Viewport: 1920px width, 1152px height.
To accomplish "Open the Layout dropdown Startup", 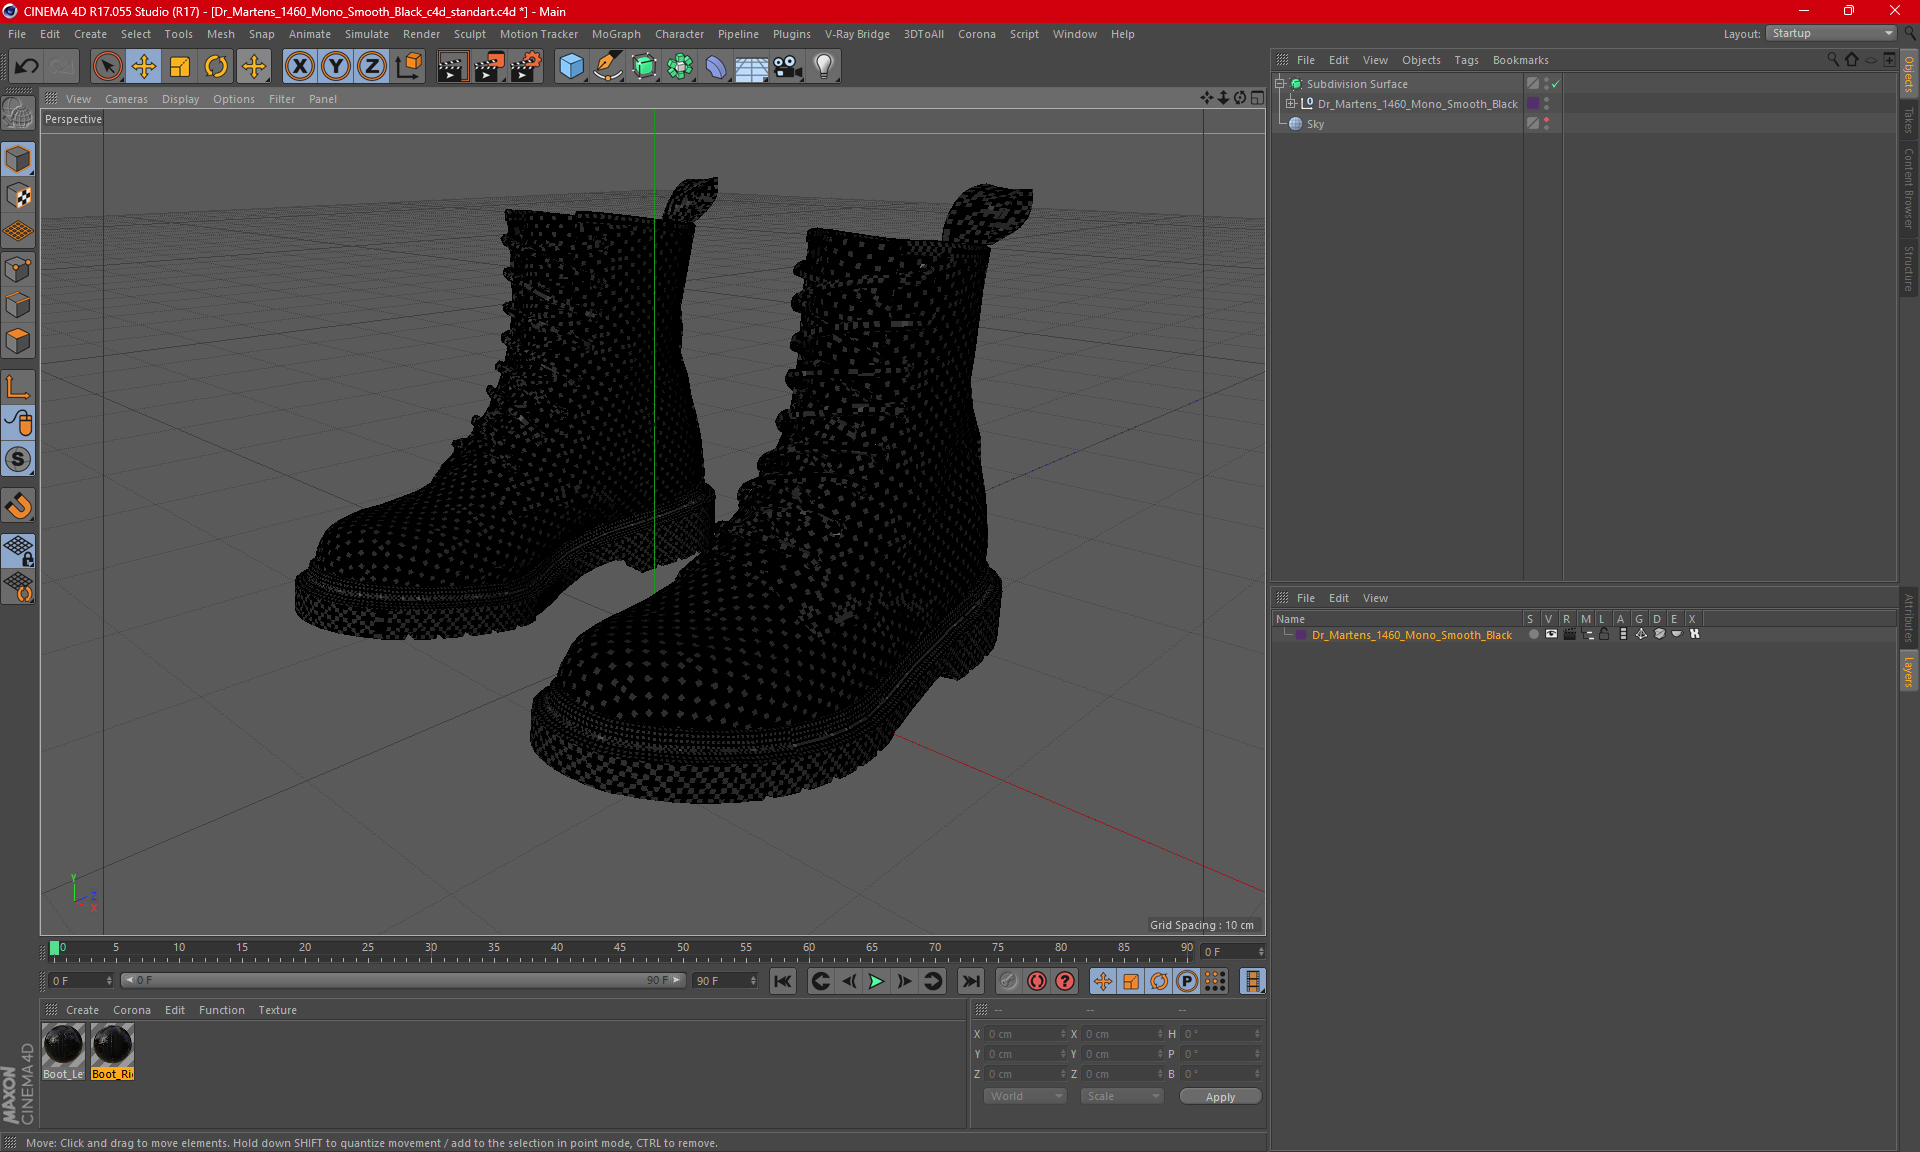I will coord(1832,33).
